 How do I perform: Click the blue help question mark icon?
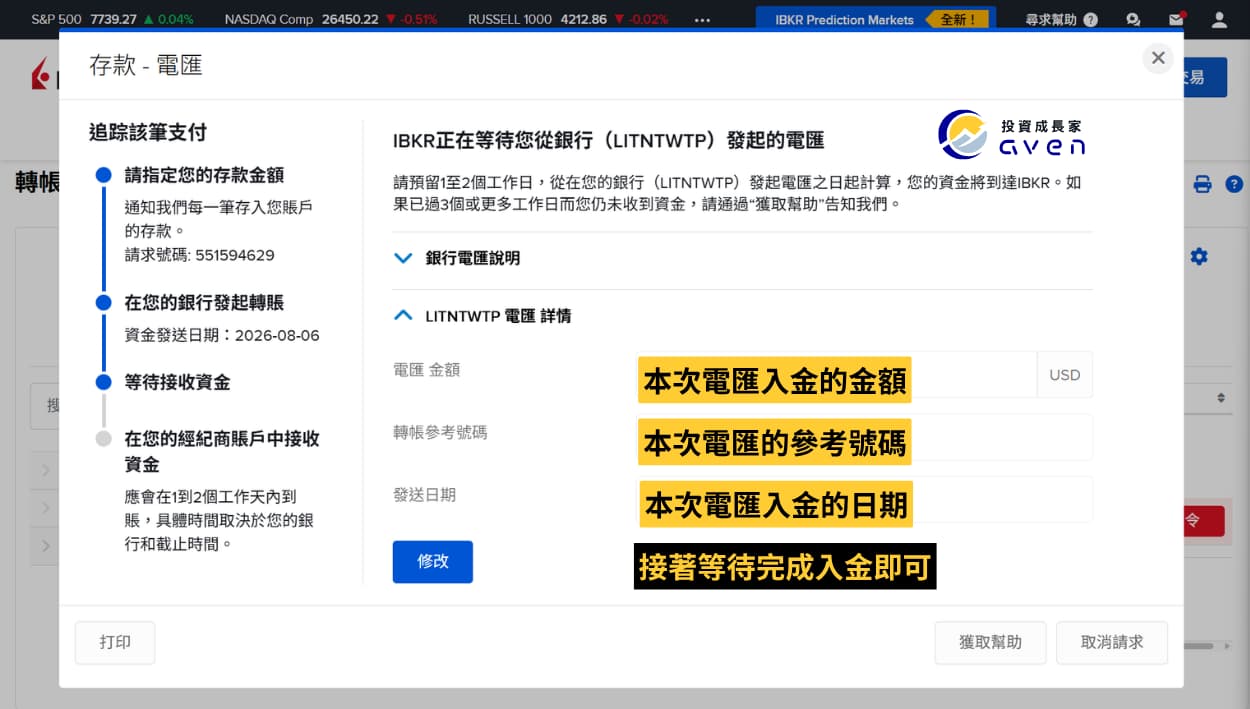[1234, 184]
